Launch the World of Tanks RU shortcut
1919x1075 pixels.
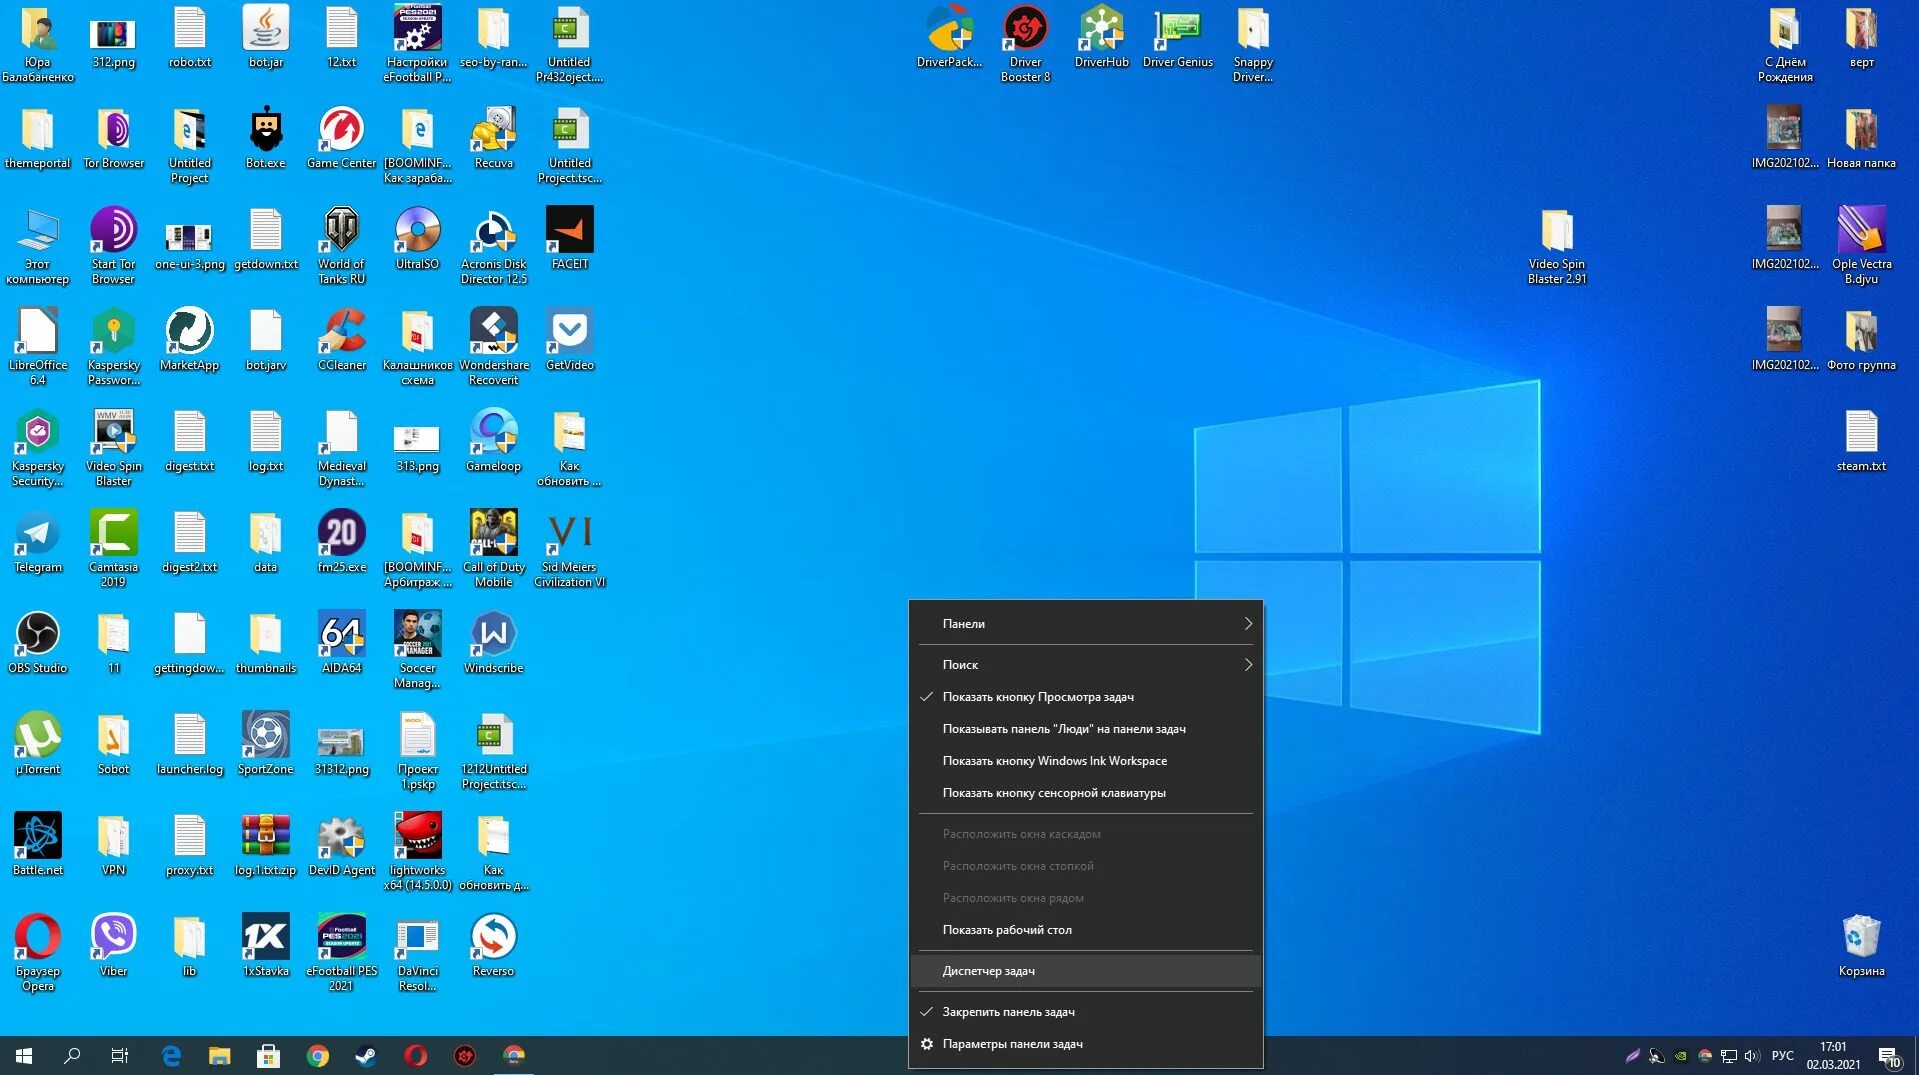[341, 245]
